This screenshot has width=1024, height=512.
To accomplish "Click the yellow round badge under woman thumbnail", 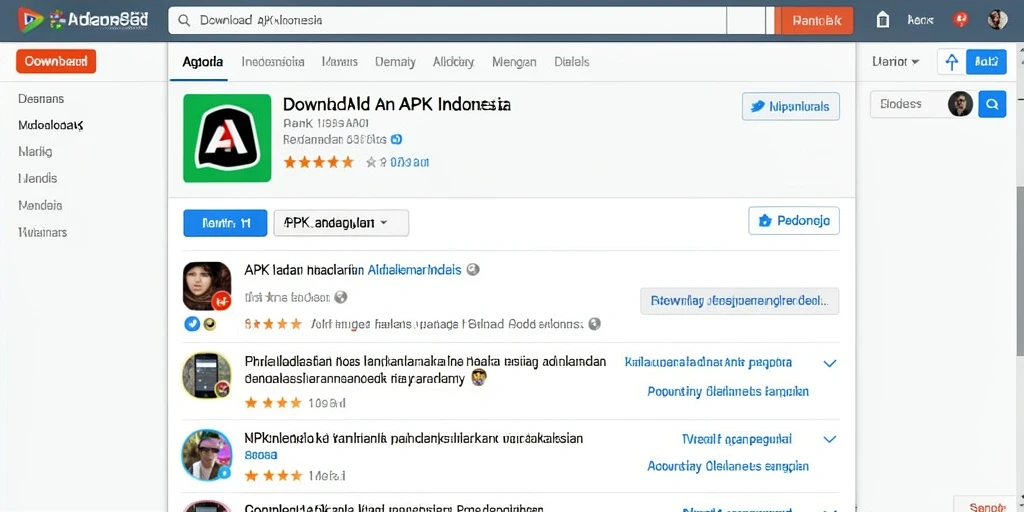I will (209, 323).
